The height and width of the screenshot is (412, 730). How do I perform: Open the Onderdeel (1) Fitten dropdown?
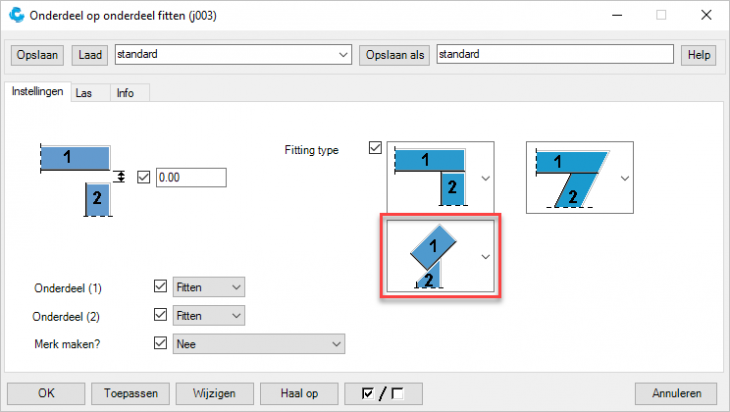208,287
